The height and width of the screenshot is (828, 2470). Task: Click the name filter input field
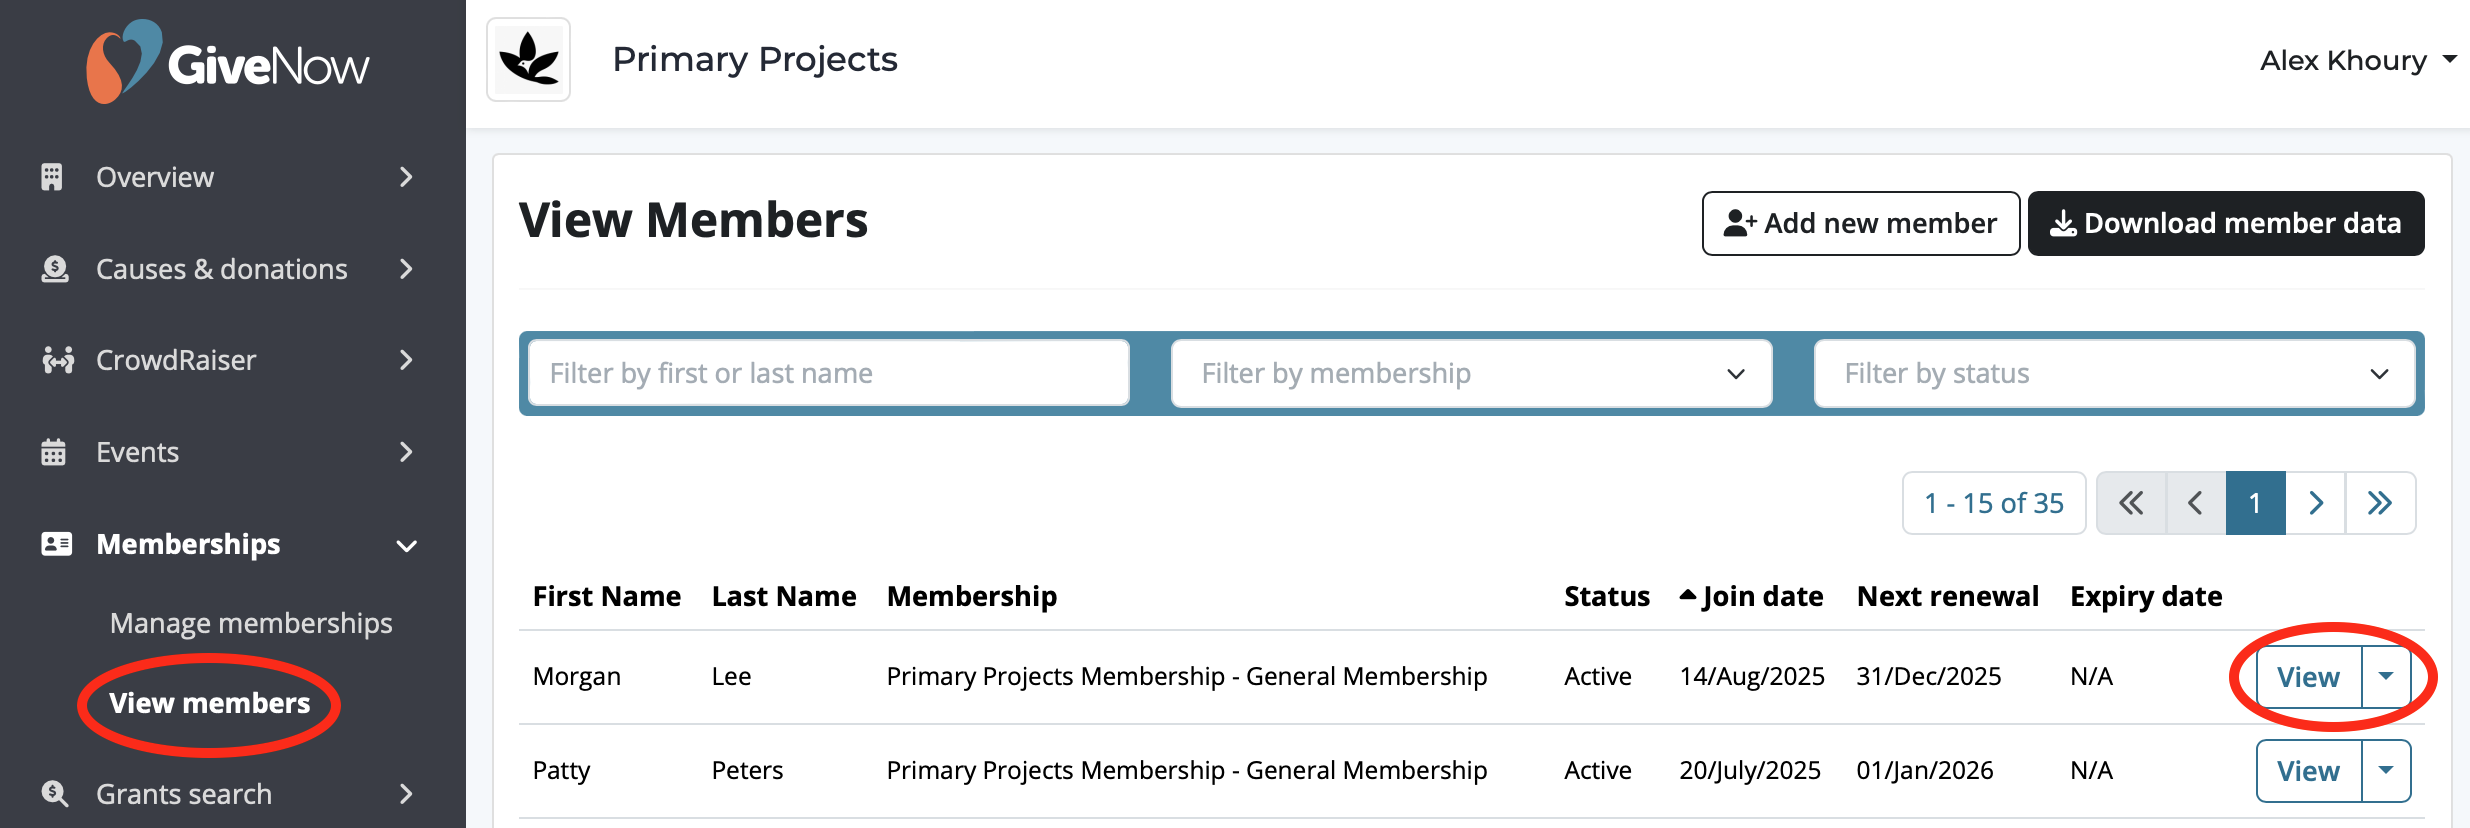click(826, 372)
